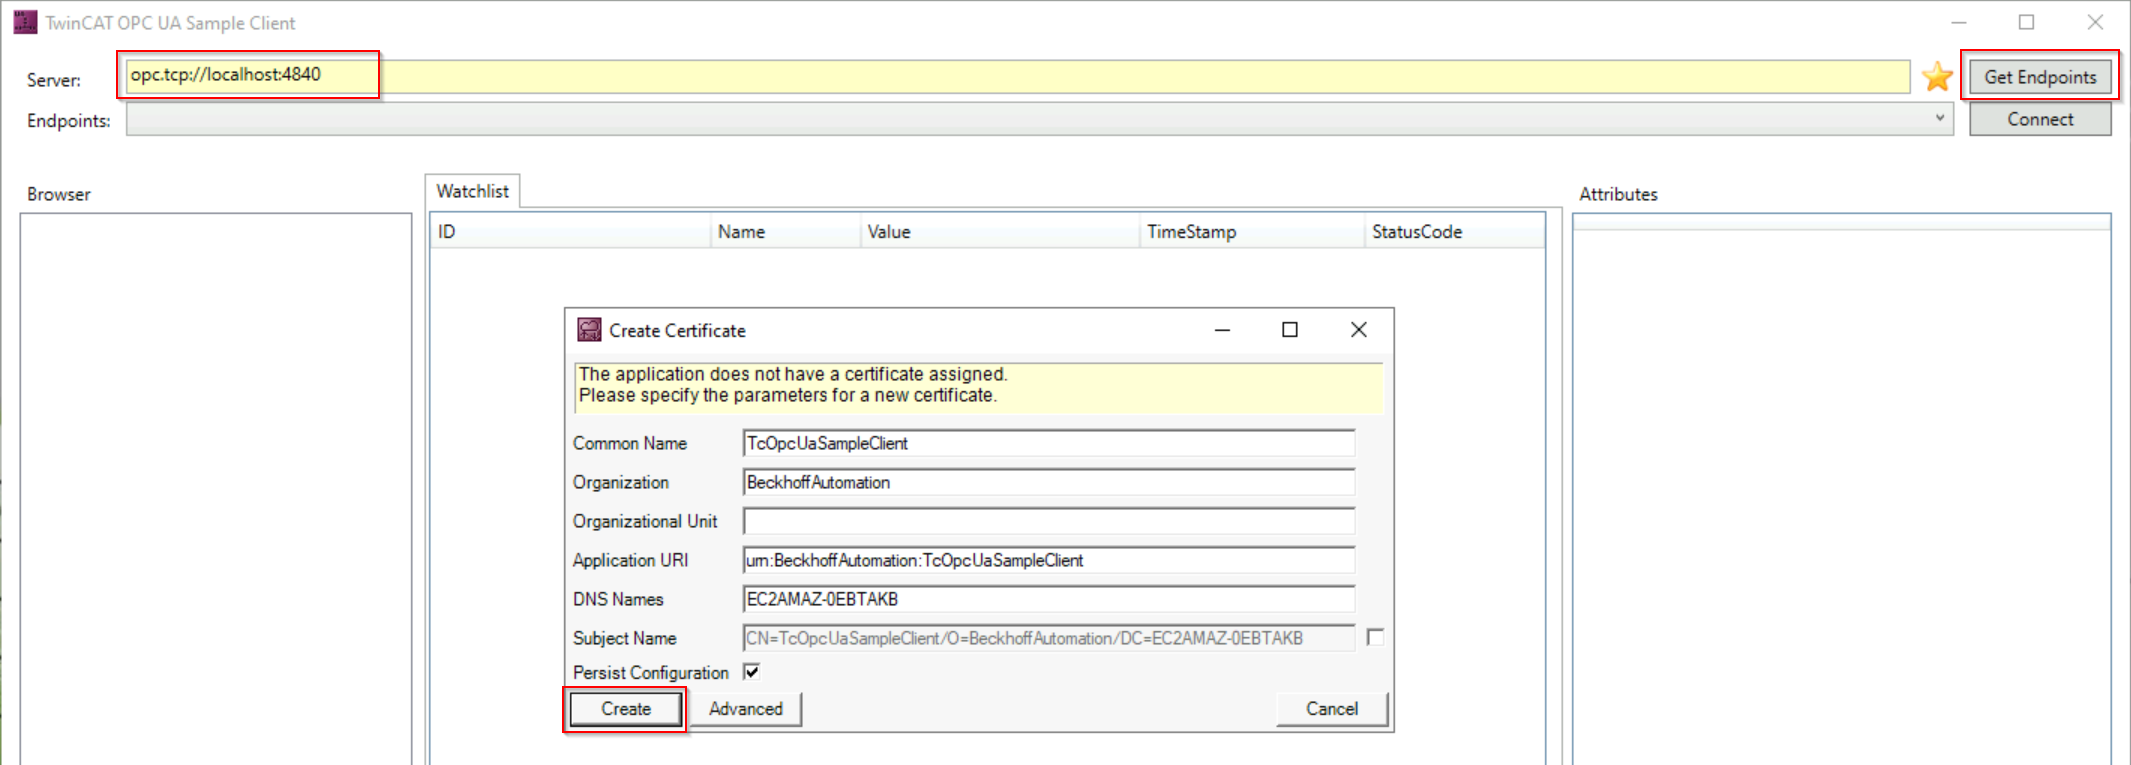Click the Create Certificate dialog title icon
This screenshot has width=2131, height=765.
[x=590, y=330]
